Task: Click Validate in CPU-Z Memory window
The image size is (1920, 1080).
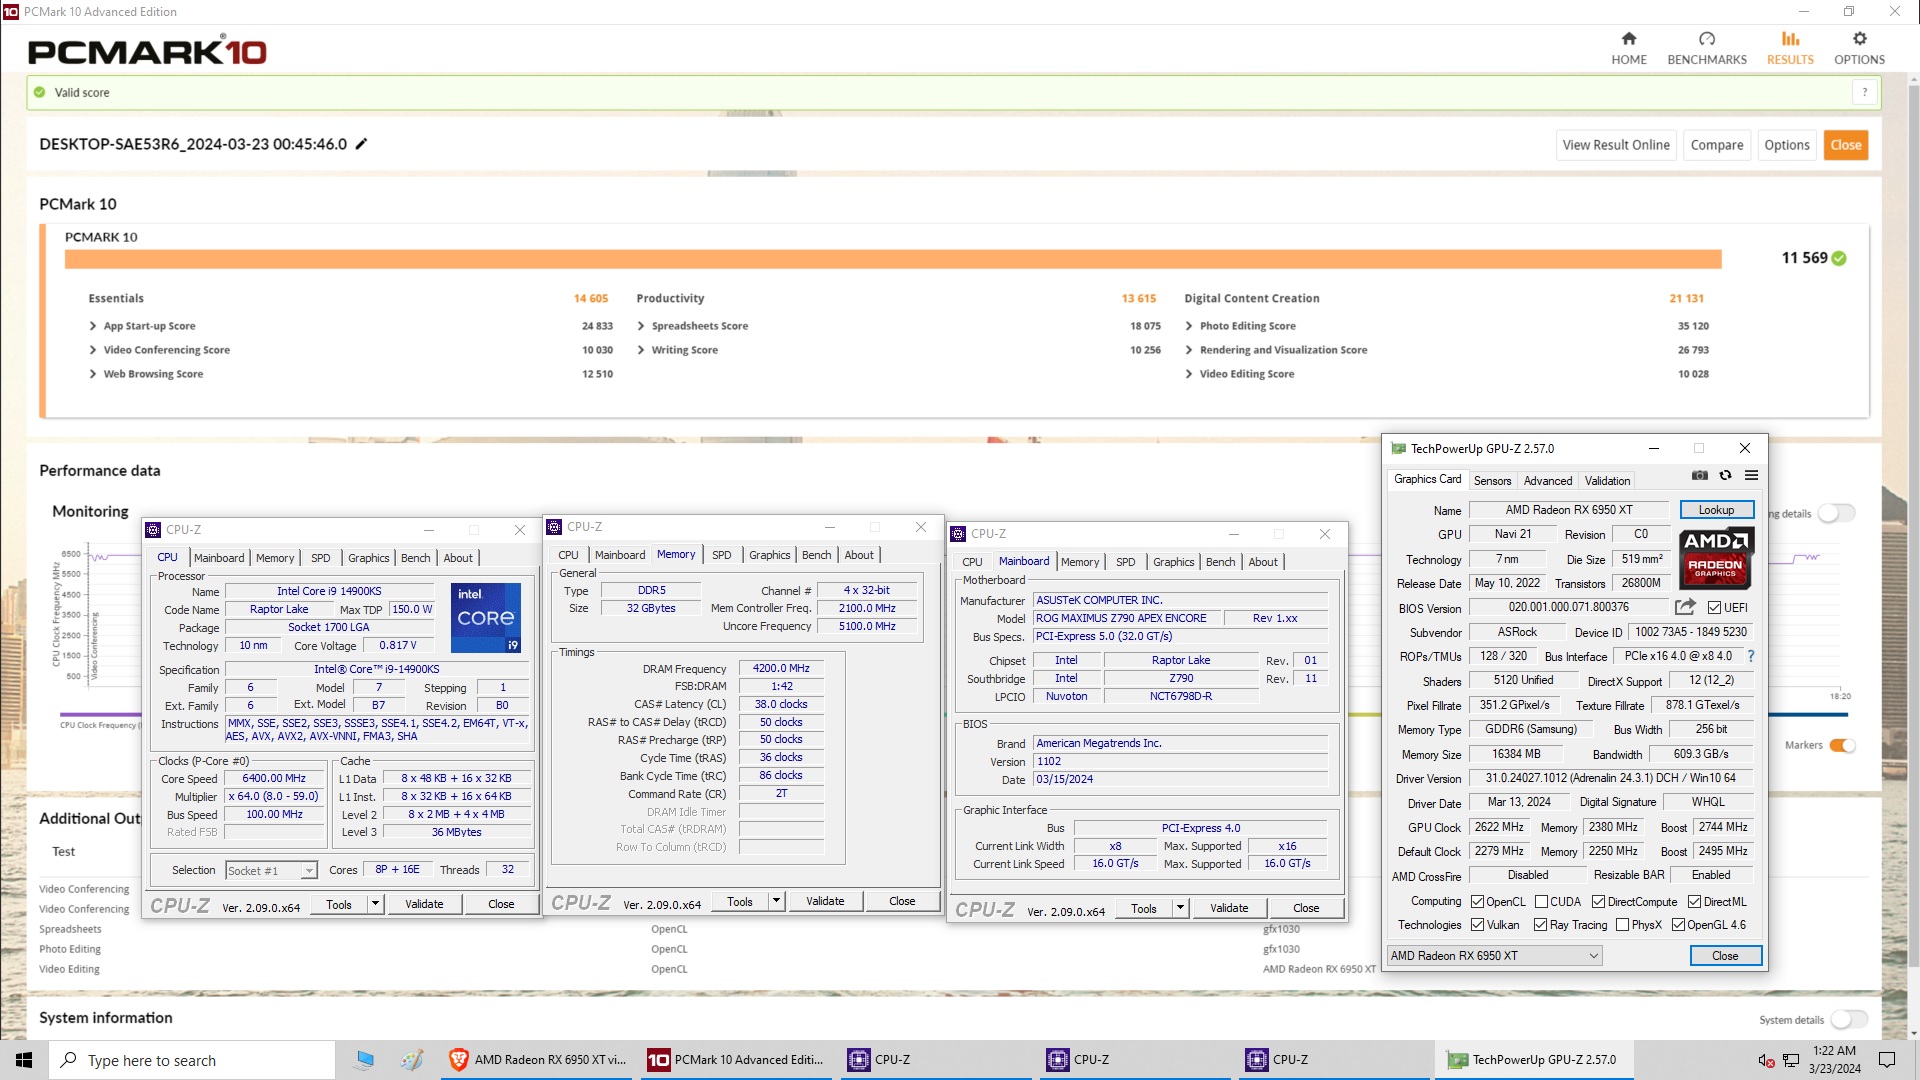Action: tap(825, 901)
